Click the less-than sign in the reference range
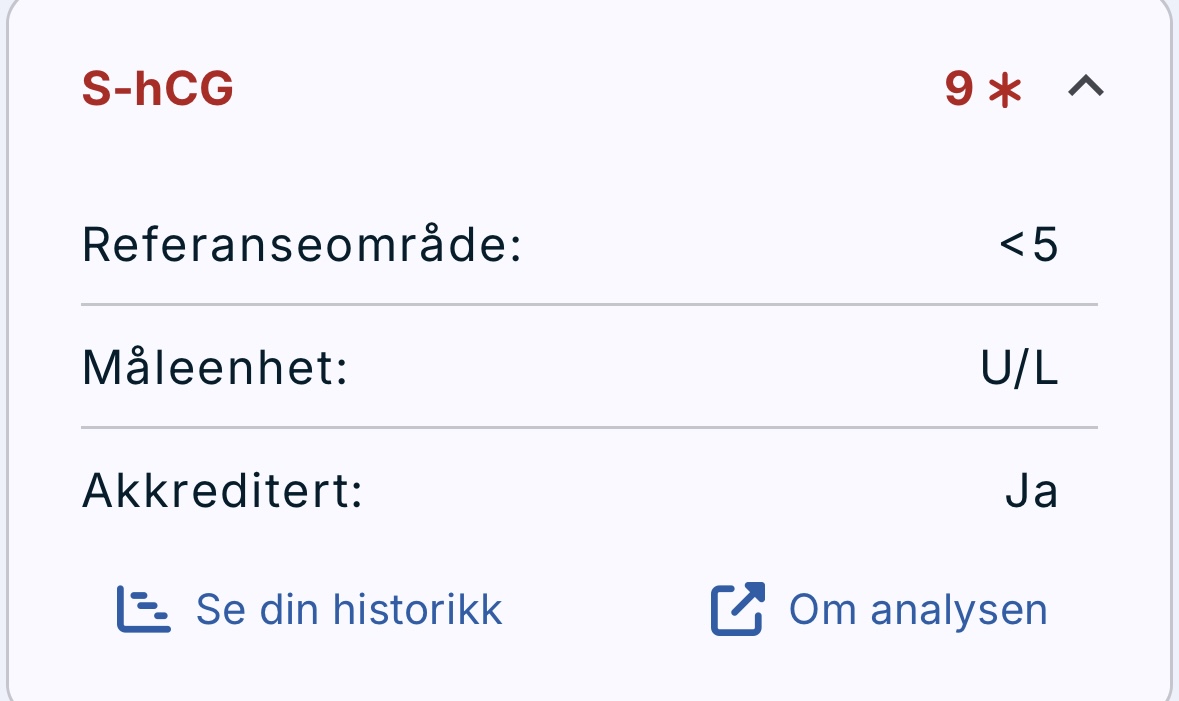1179x701 pixels. coord(1011,247)
